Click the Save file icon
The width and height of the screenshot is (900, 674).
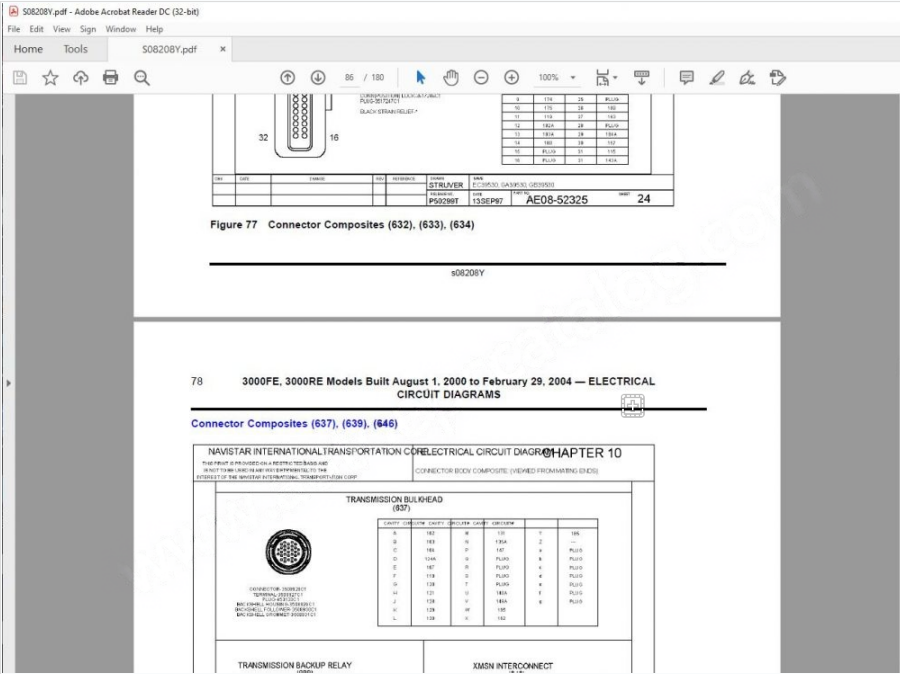19,78
